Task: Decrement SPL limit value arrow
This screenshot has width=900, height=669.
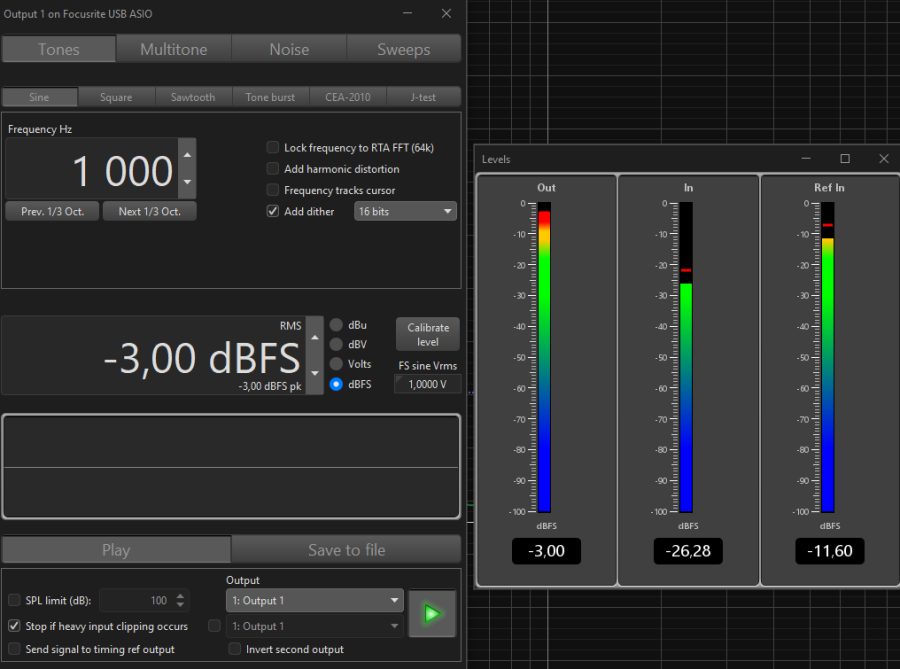Action: [180, 605]
